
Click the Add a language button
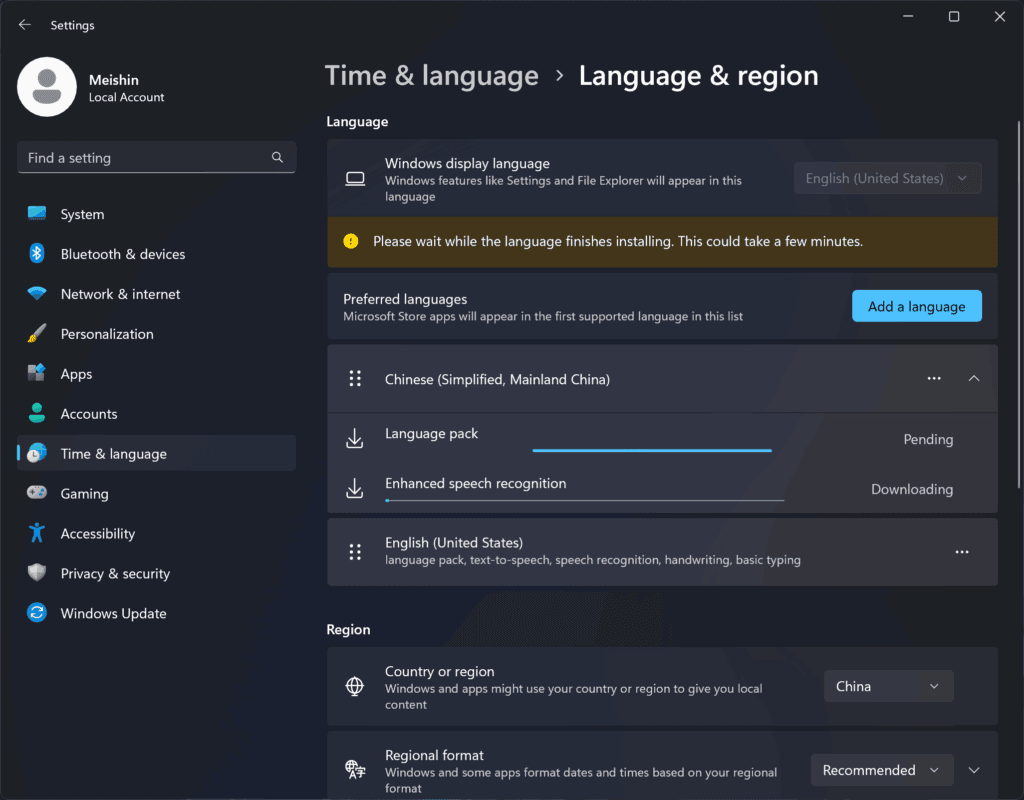(916, 307)
